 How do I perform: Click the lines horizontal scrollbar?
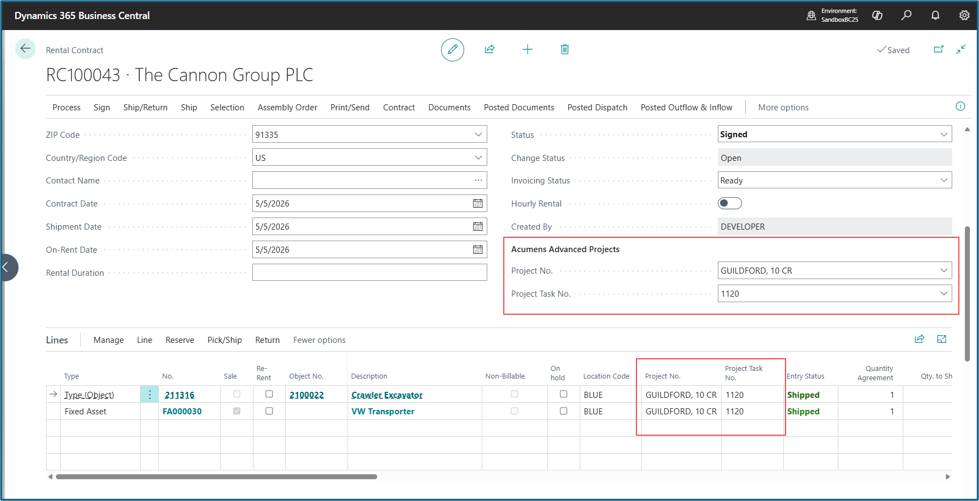[x=216, y=477]
